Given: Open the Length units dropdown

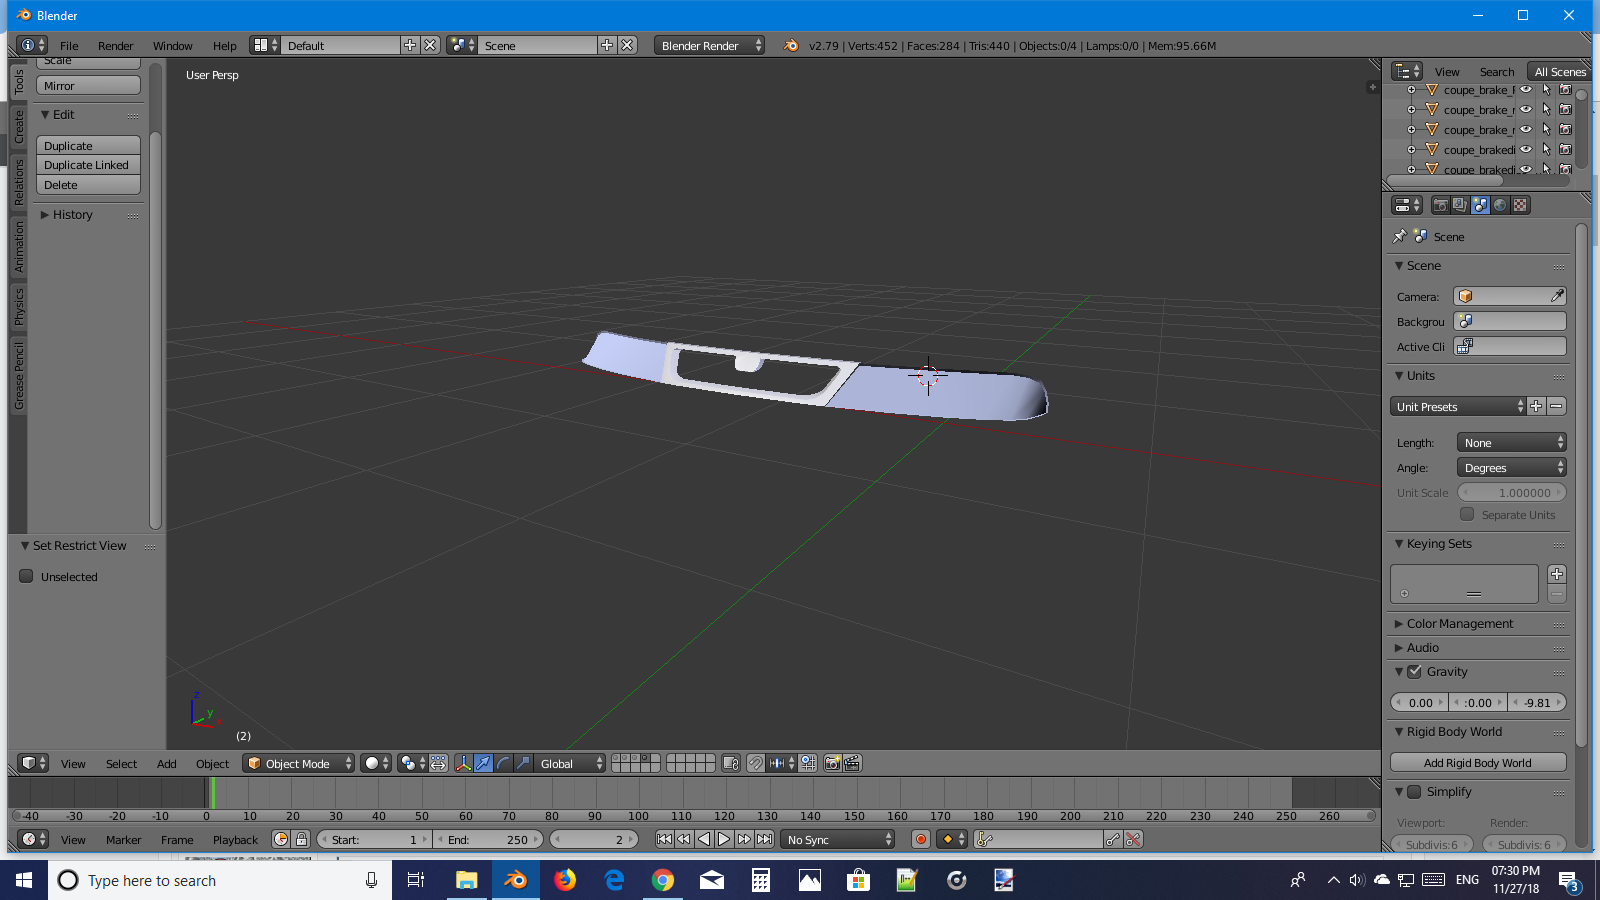Looking at the screenshot, I should point(1511,442).
